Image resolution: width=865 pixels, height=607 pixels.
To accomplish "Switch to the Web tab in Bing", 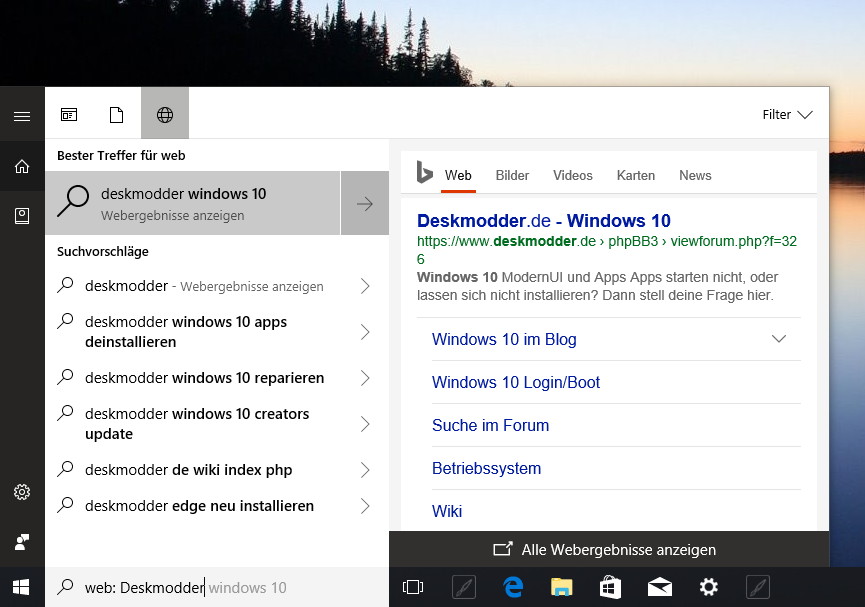I will [x=458, y=175].
